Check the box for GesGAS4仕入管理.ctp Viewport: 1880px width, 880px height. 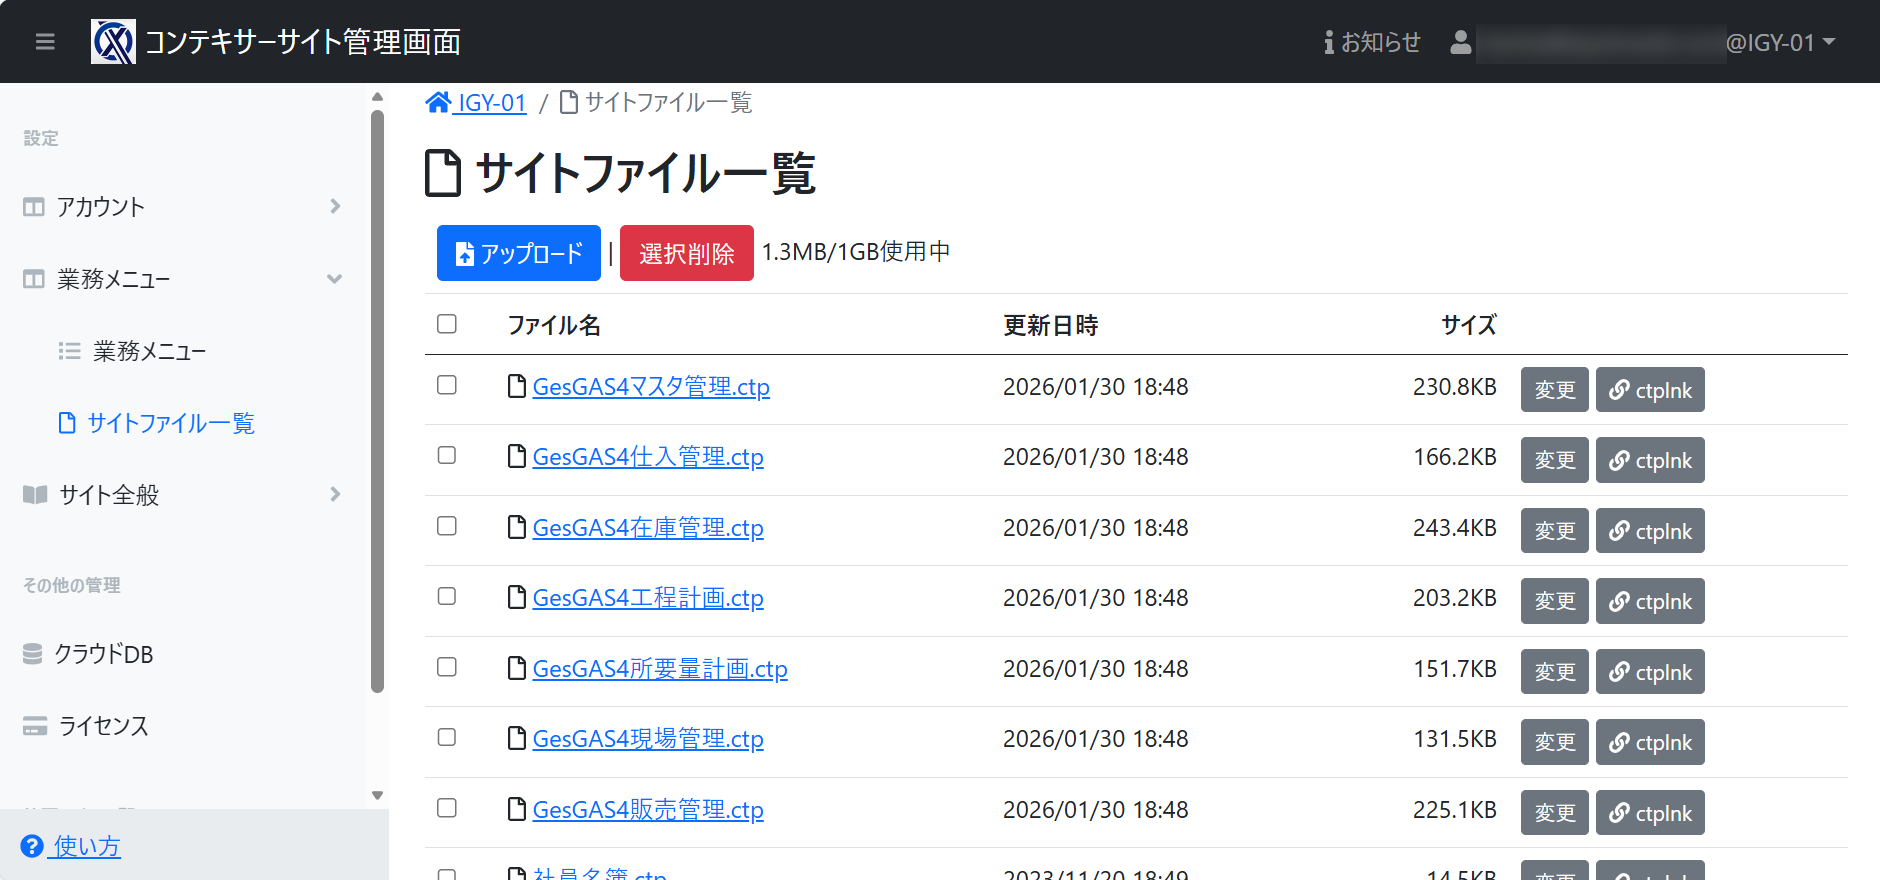tap(447, 456)
